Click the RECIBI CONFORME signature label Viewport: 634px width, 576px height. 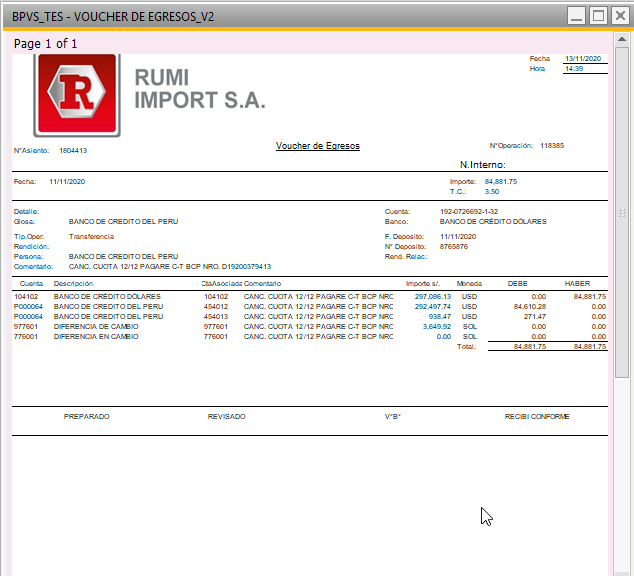537,417
